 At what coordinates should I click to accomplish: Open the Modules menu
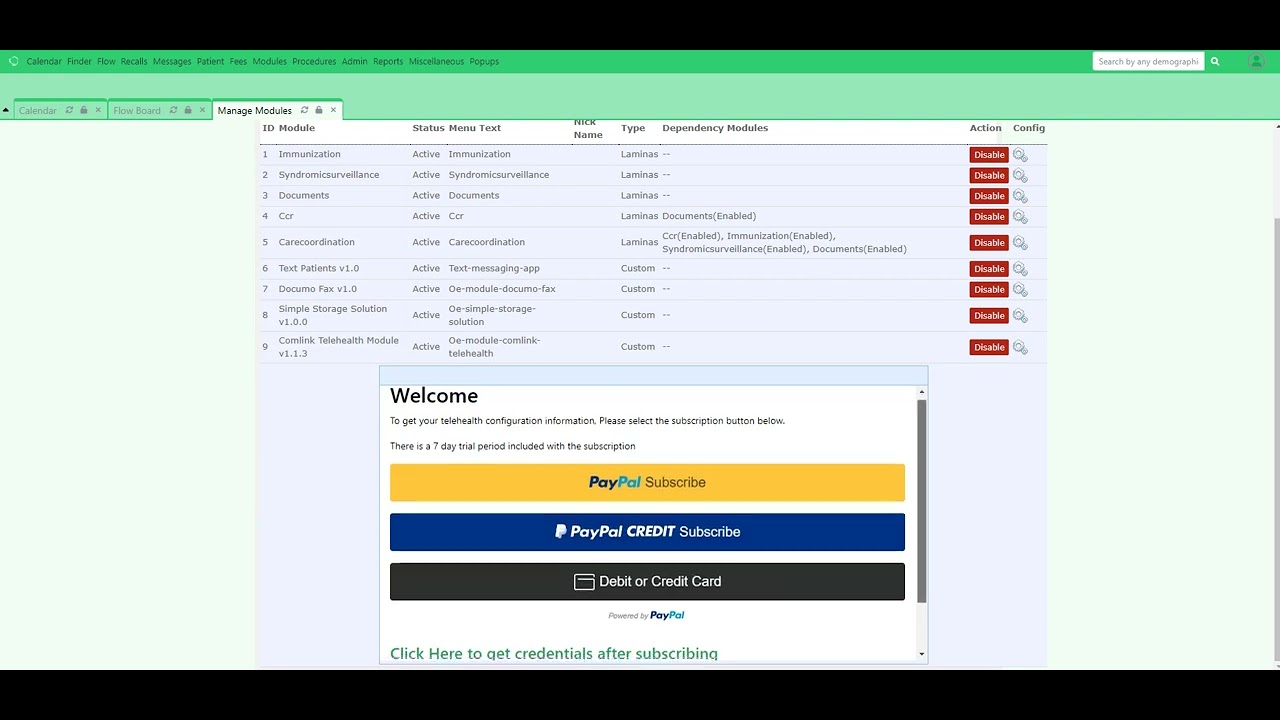pos(270,61)
